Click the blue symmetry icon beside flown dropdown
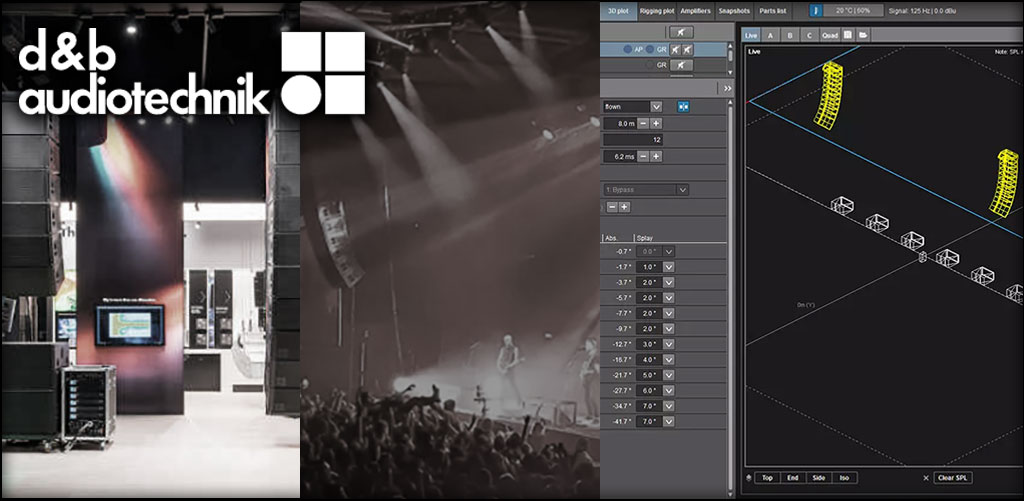 point(684,106)
